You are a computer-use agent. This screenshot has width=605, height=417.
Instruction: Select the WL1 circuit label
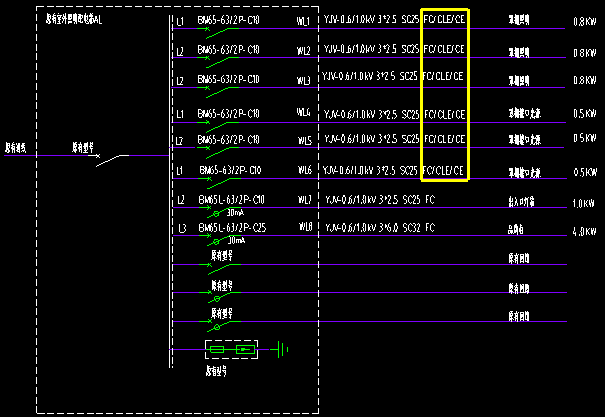(303, 21)
